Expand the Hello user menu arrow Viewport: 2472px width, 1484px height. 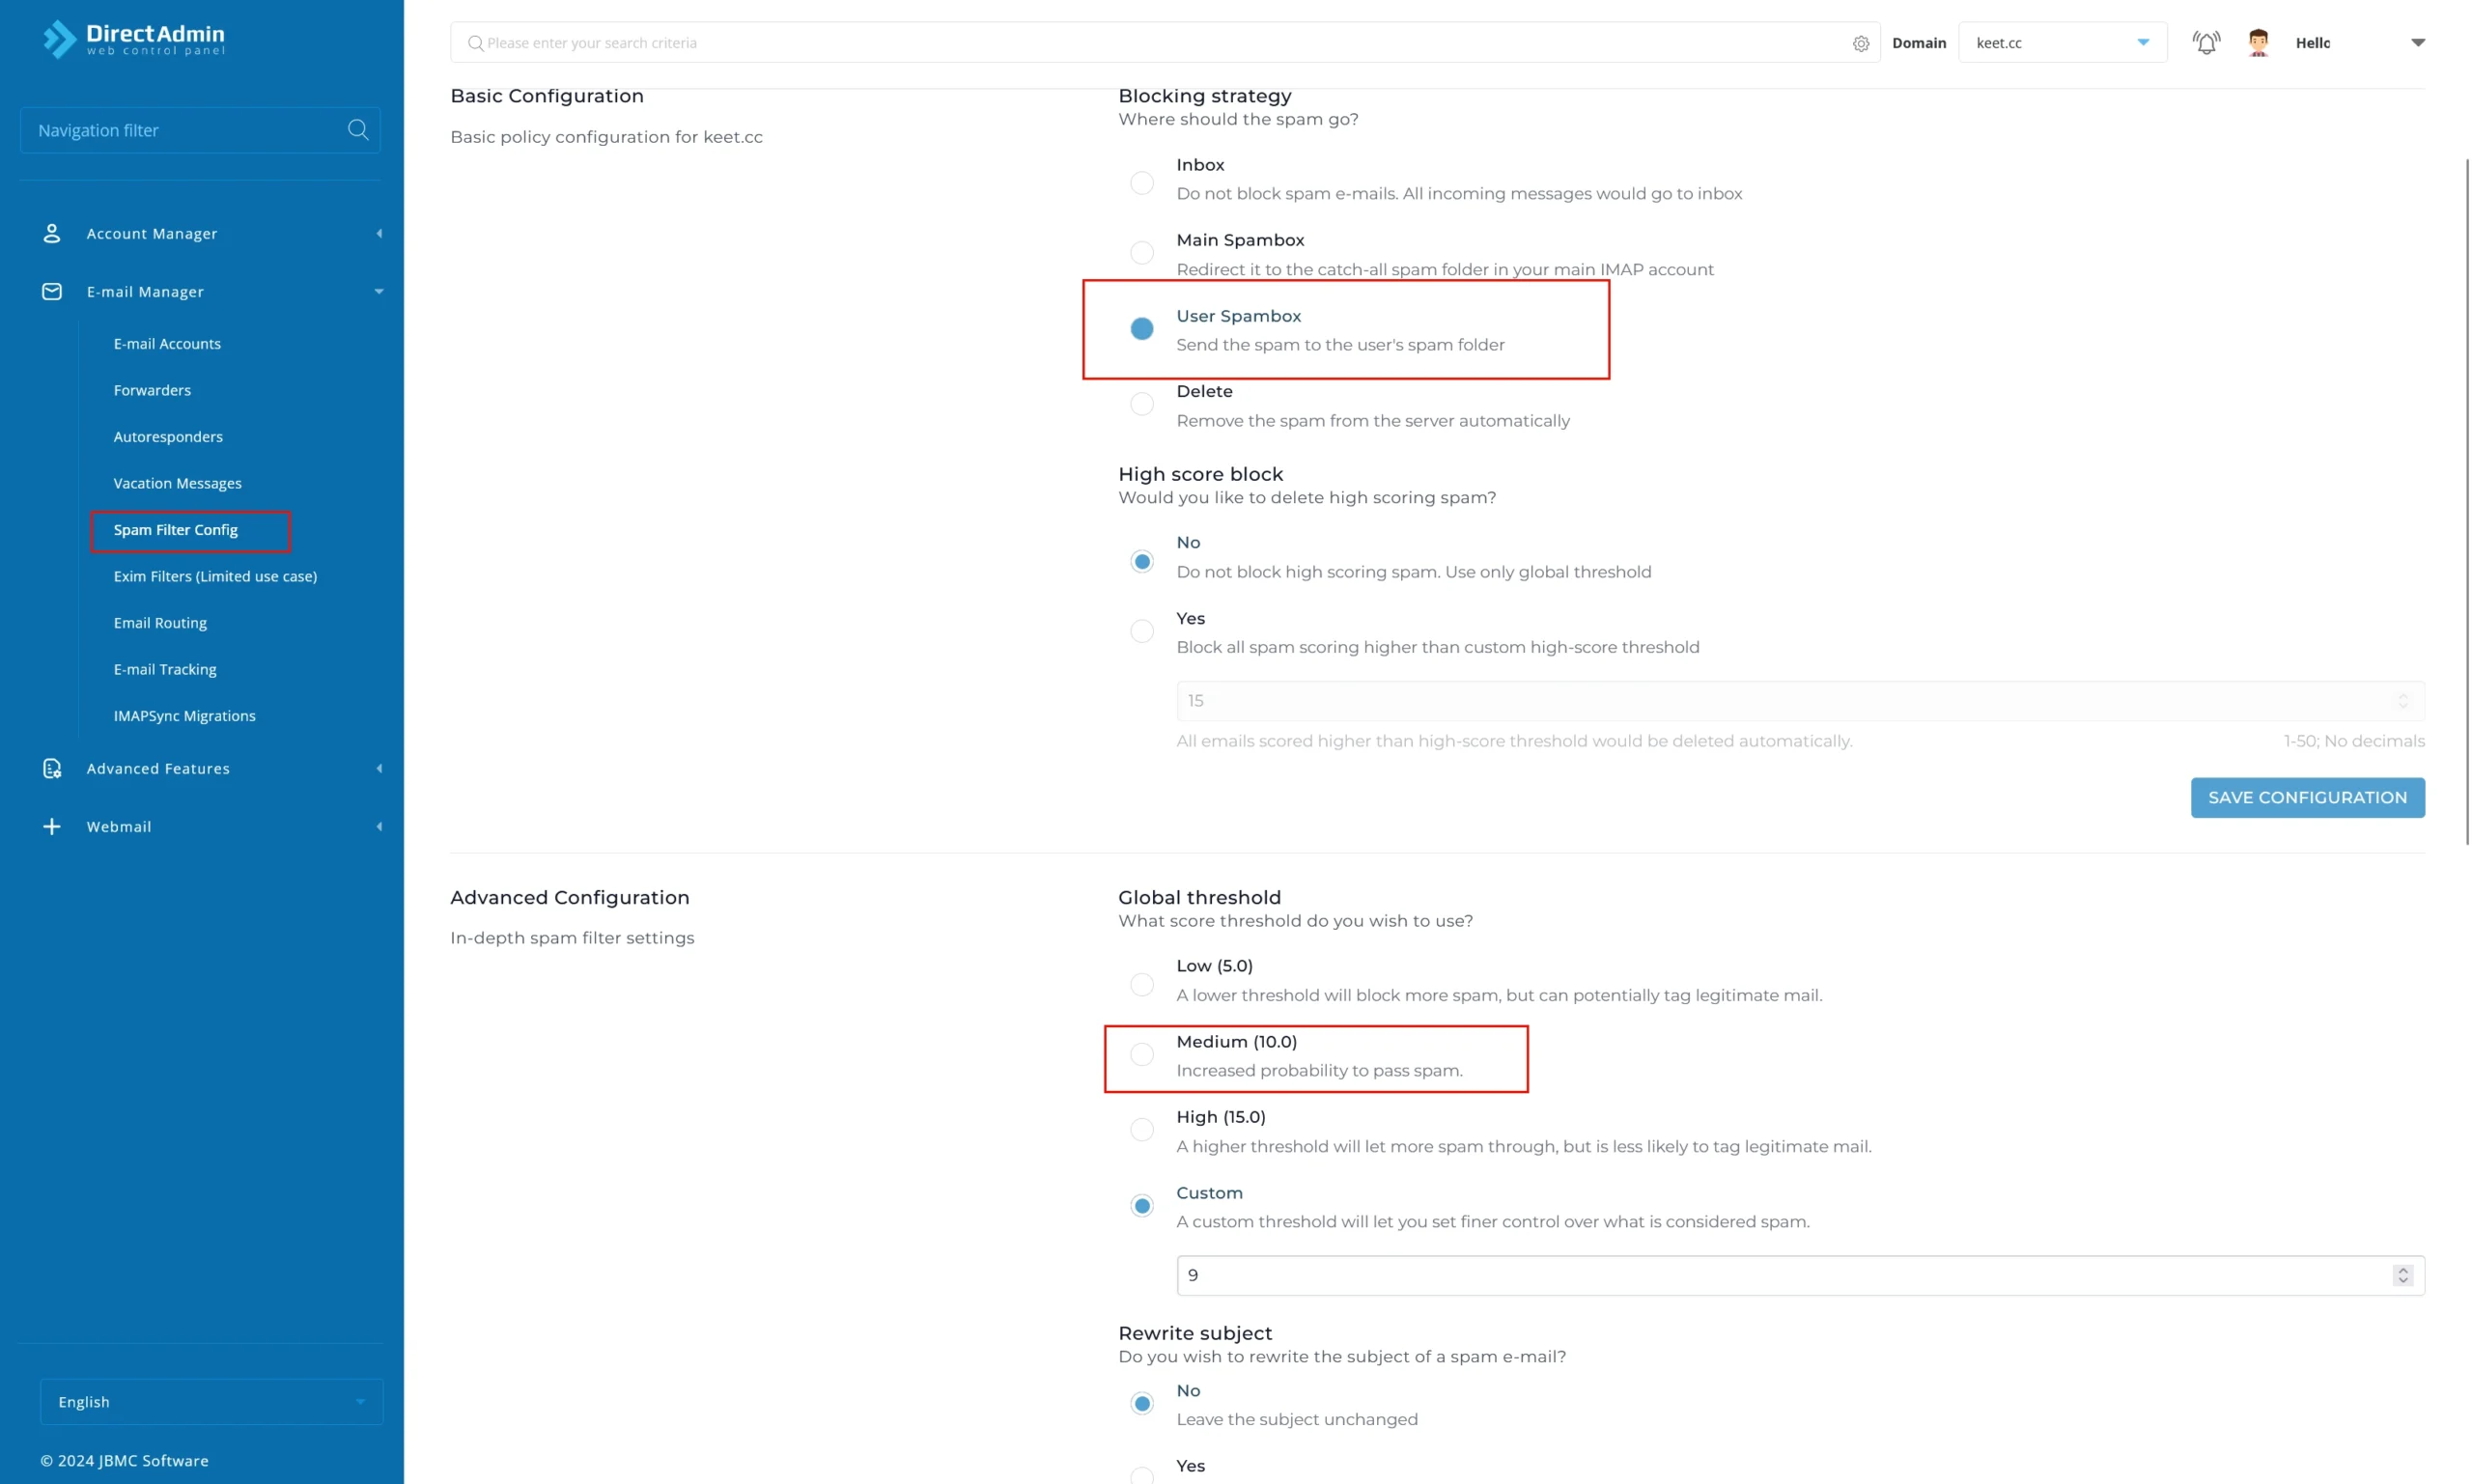coord(2417,43)
